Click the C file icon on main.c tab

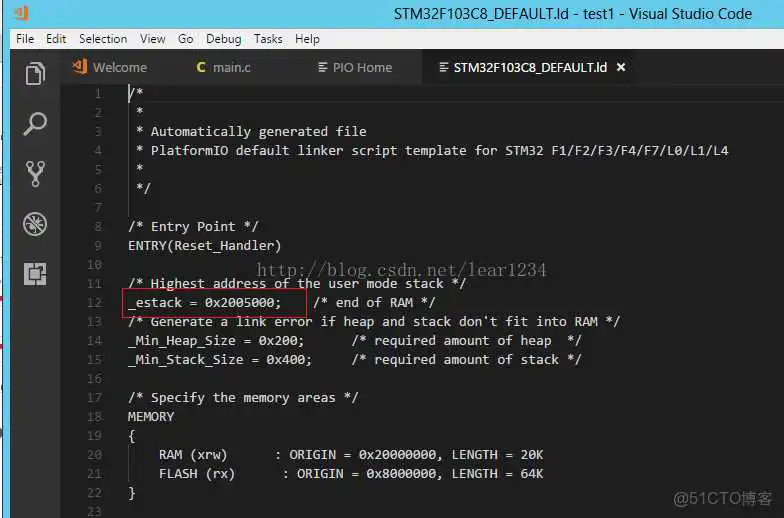tap(201, 67)
